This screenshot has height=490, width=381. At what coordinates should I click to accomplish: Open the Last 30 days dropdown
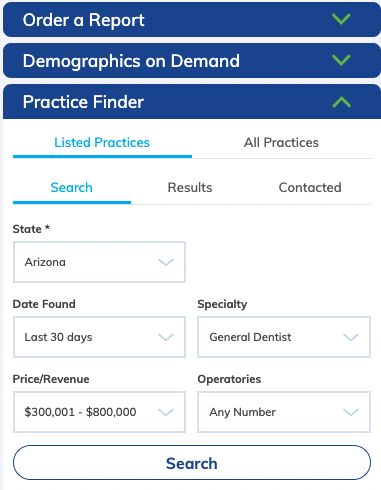click(x=99, y=337)
